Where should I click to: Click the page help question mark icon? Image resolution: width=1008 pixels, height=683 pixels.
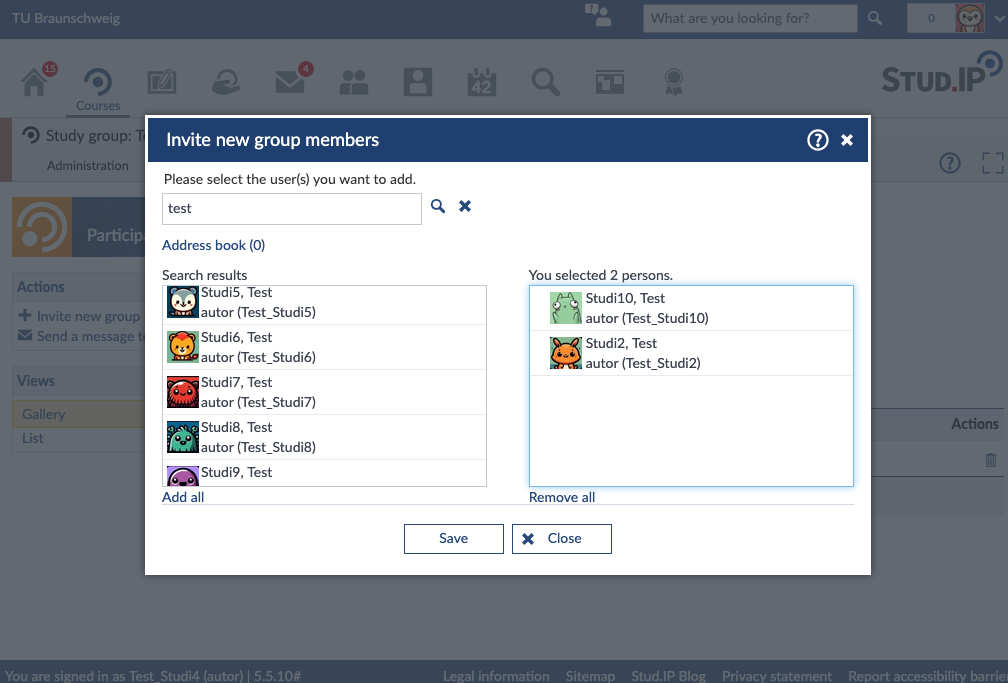tap(950, 163)
